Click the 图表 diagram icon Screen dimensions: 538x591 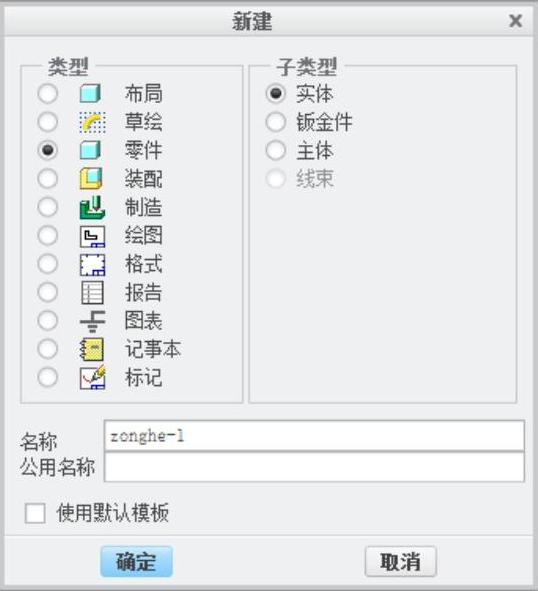(x=92, y=321)
